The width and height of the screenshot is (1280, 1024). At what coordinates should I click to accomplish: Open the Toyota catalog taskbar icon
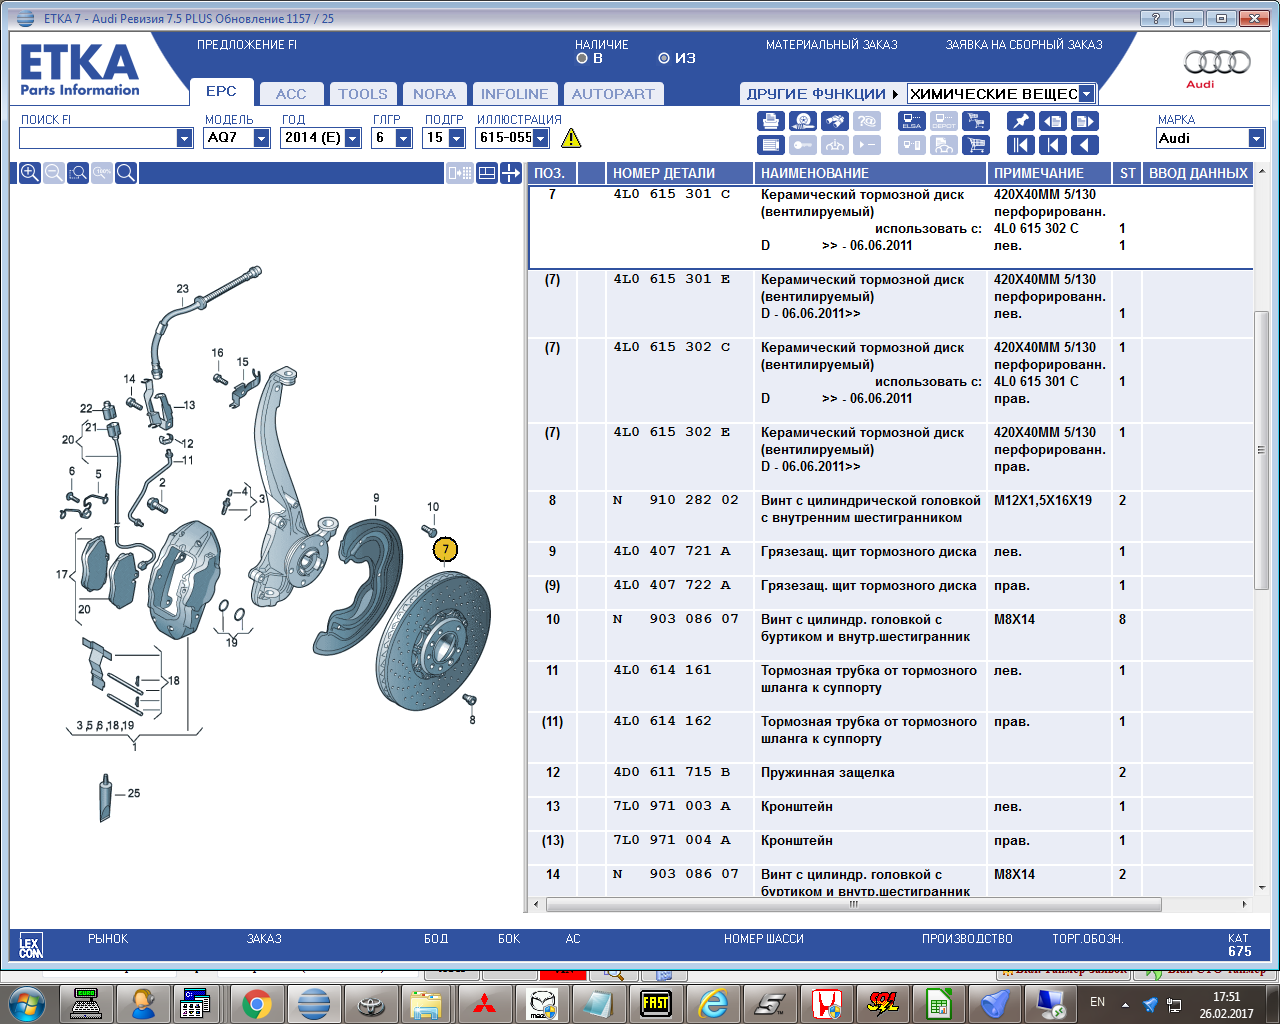[x=371, y=1004]
